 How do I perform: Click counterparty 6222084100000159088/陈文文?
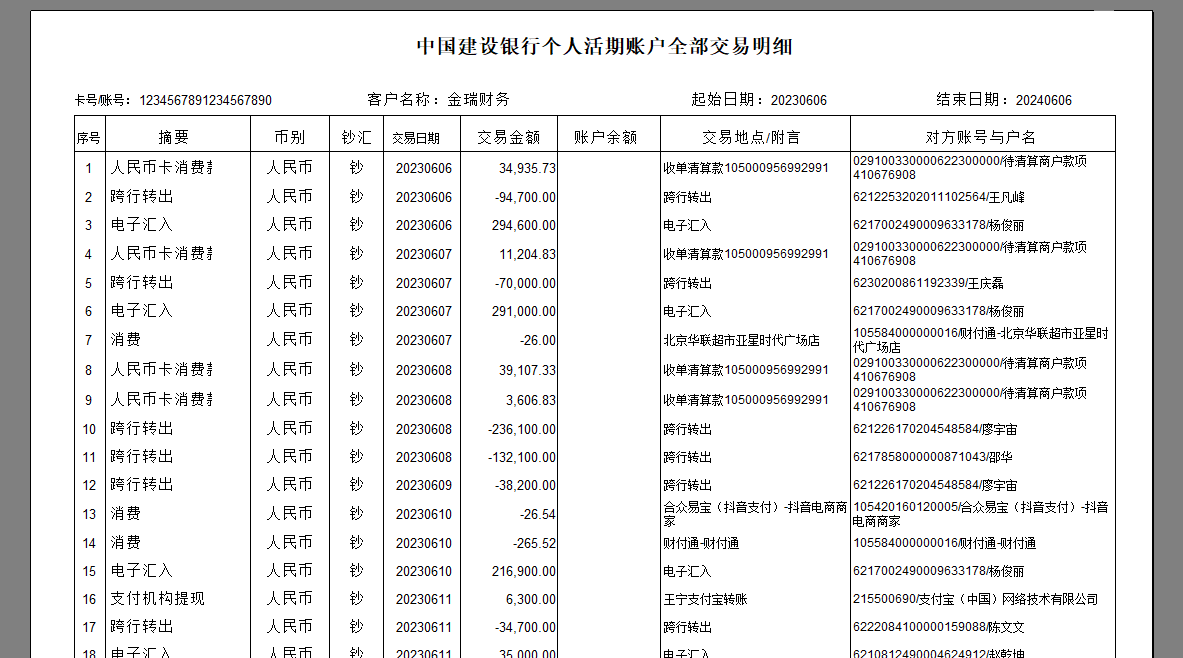click(x=939, y=627)
